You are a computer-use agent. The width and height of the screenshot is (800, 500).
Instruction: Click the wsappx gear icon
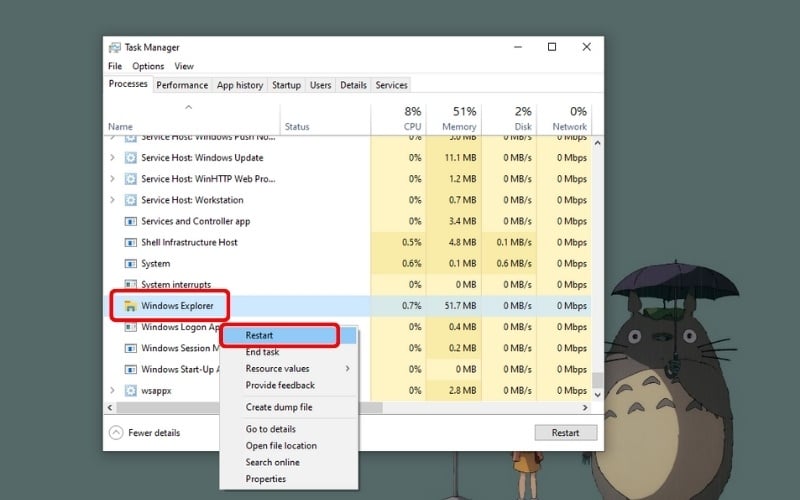click(x=131, y=391)
